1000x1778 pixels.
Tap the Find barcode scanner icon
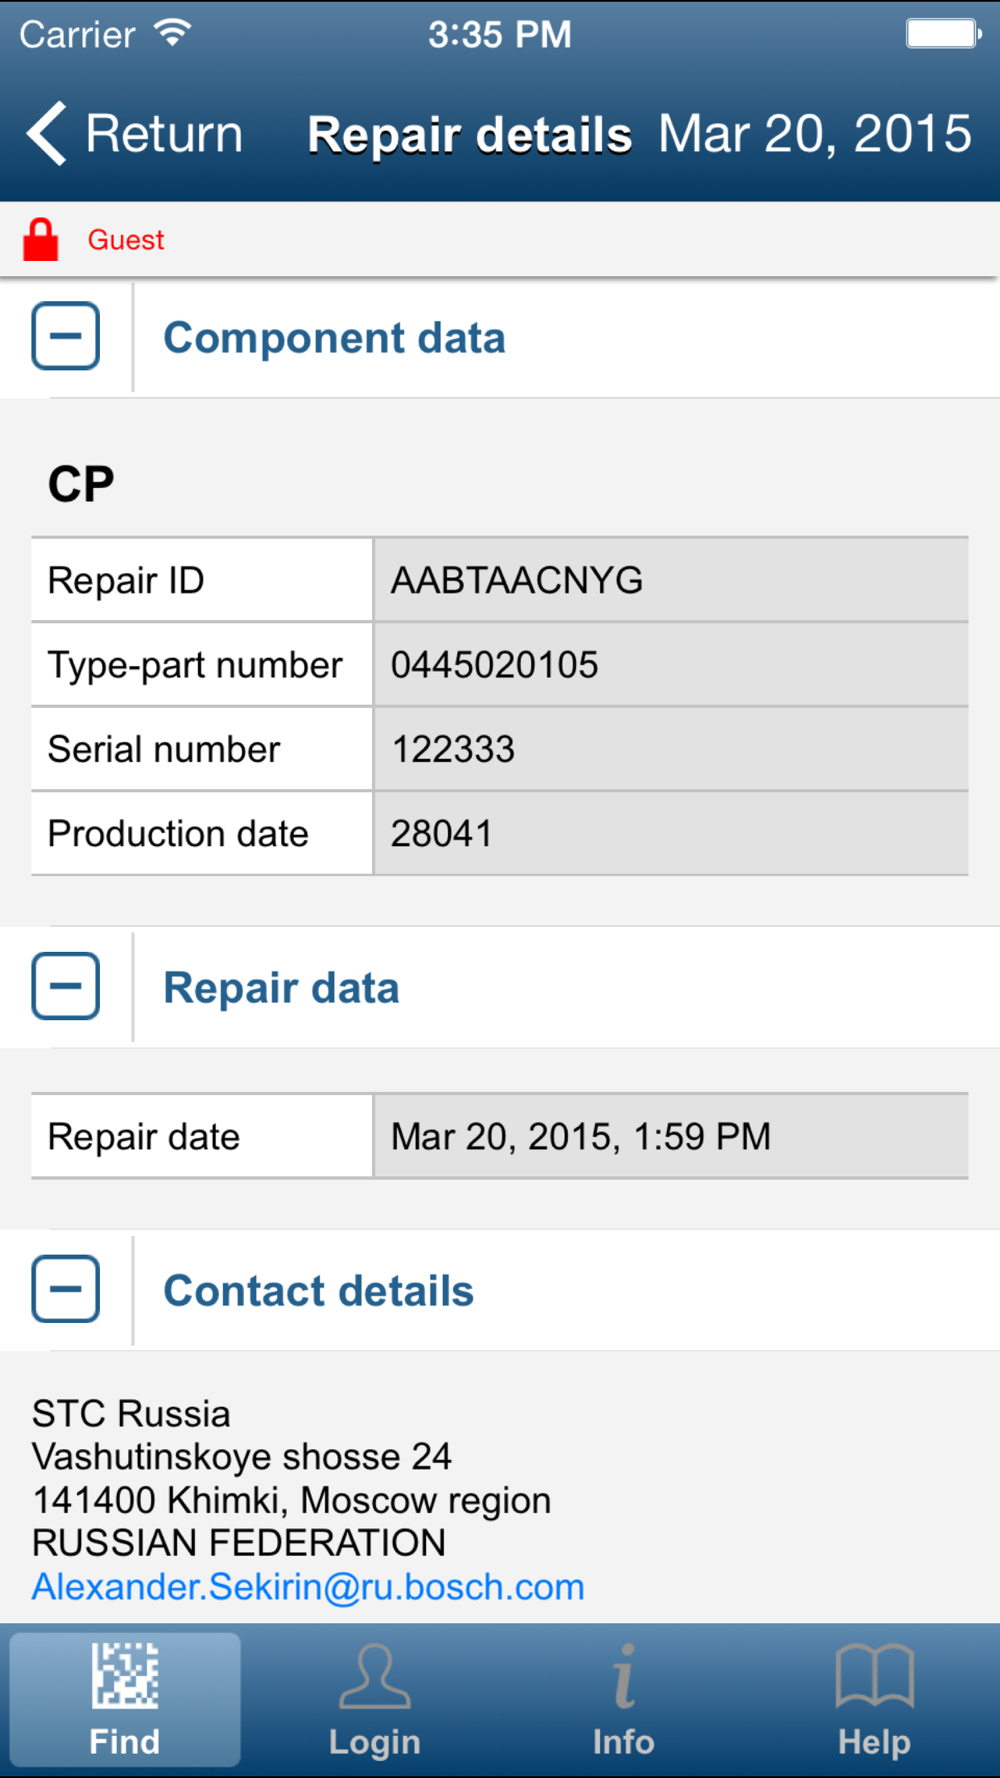pyautogui.click(x=125, y=1676)
